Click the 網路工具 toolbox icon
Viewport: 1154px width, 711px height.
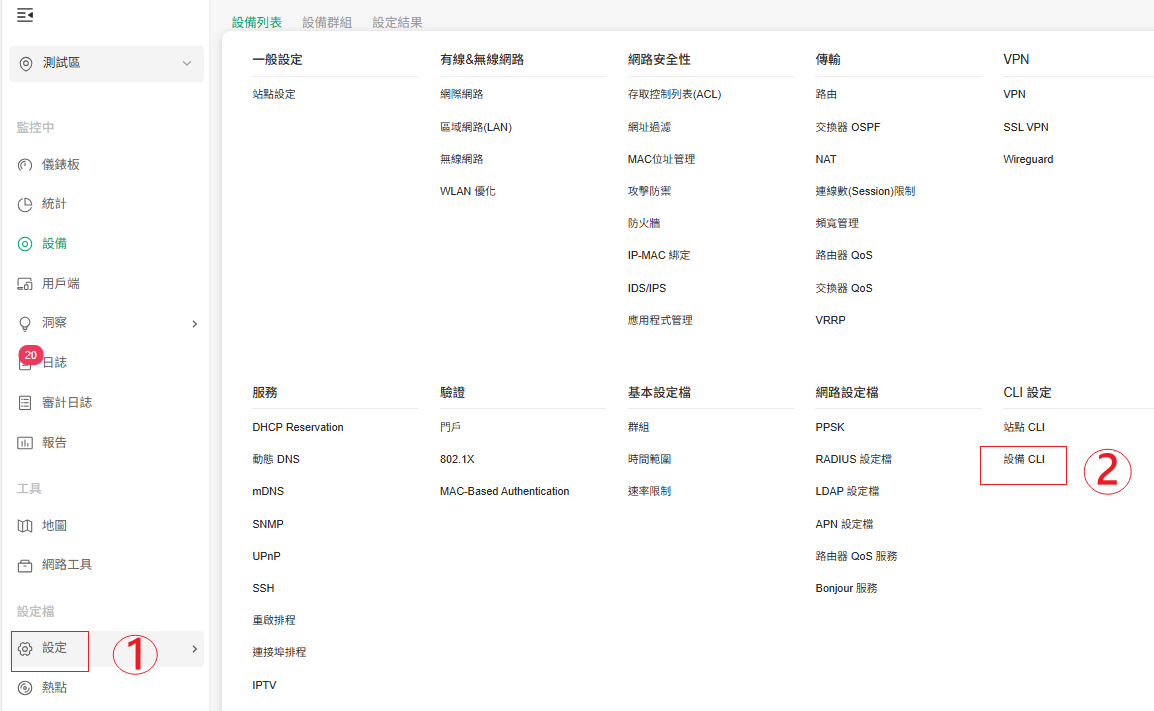click(x=25, y=565)
